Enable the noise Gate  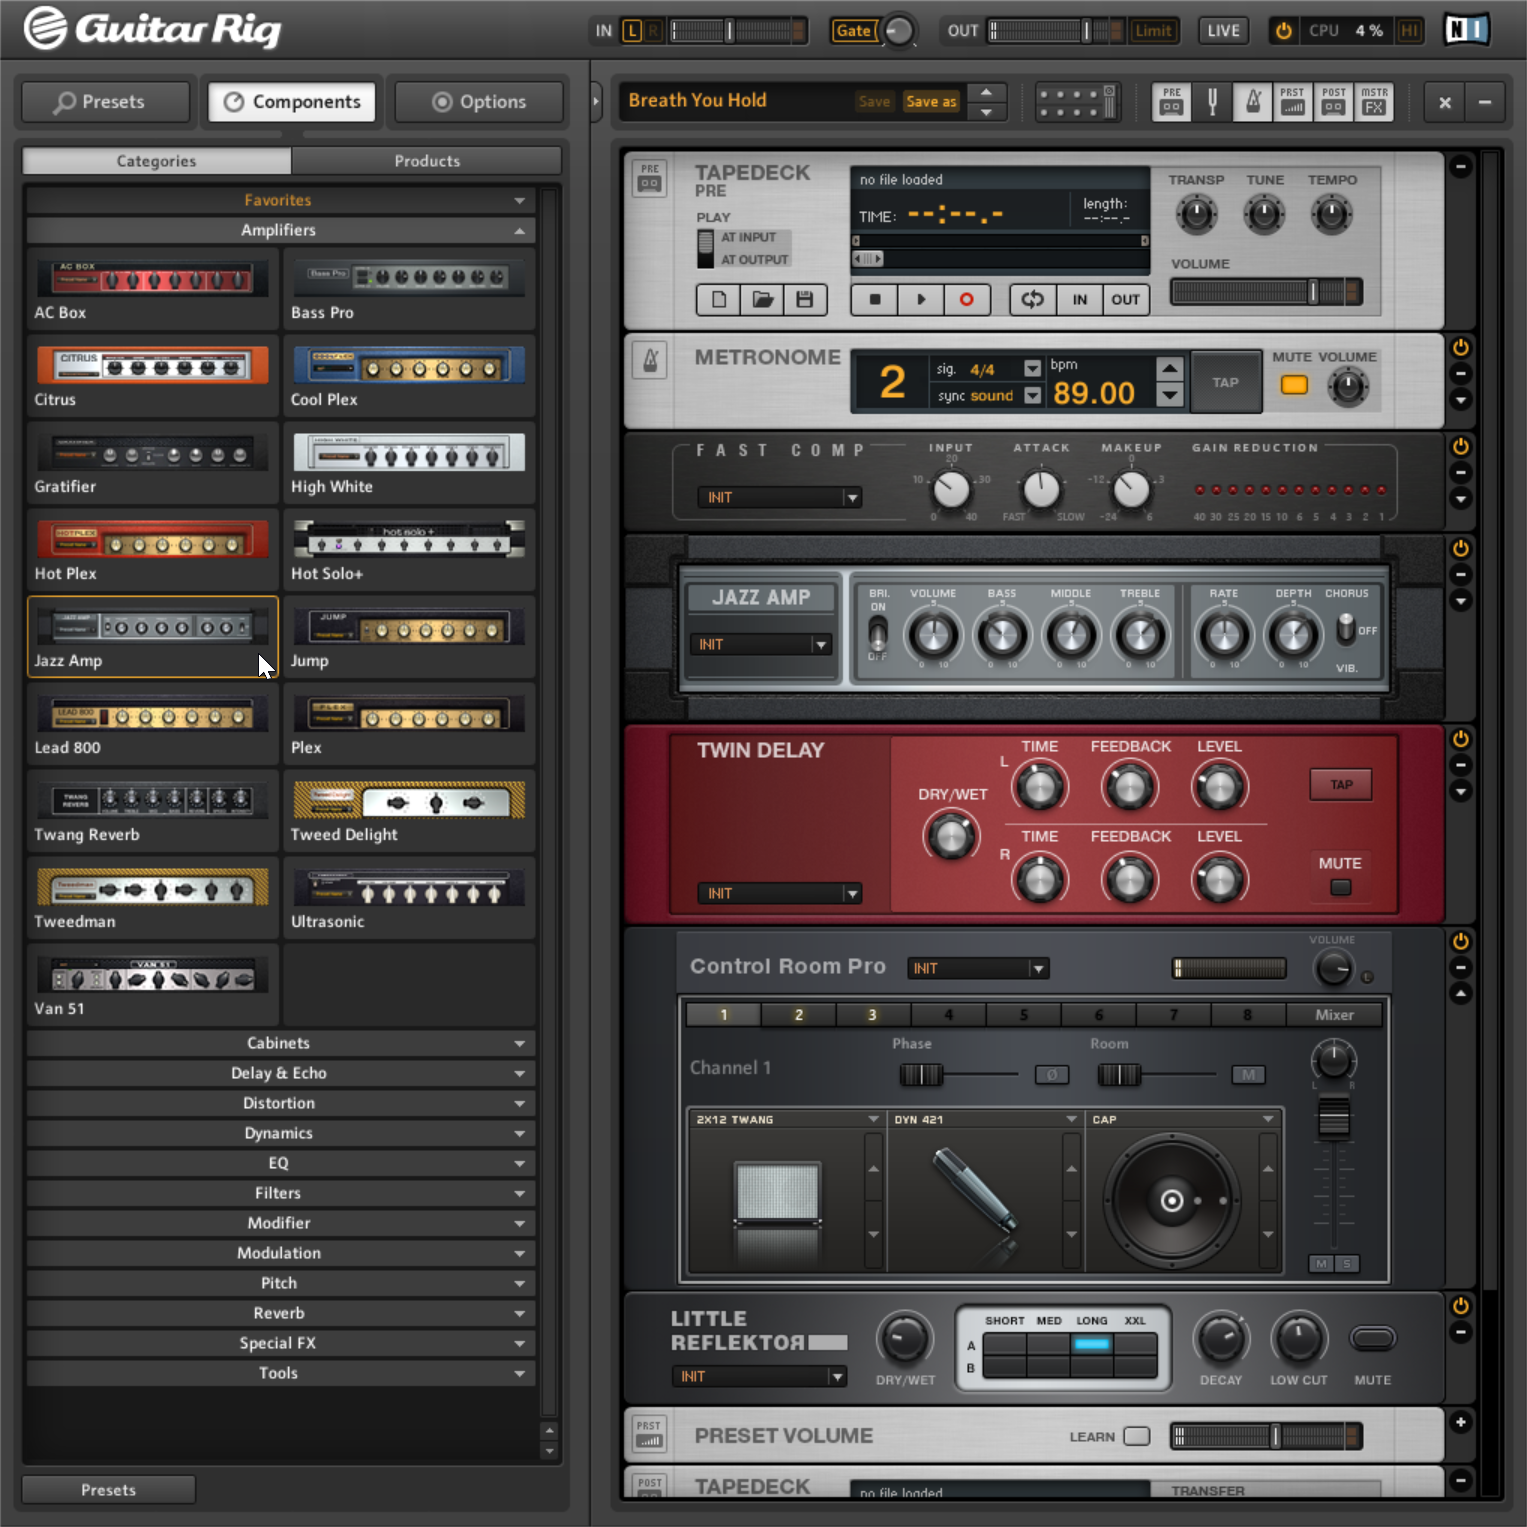(853, 31)
